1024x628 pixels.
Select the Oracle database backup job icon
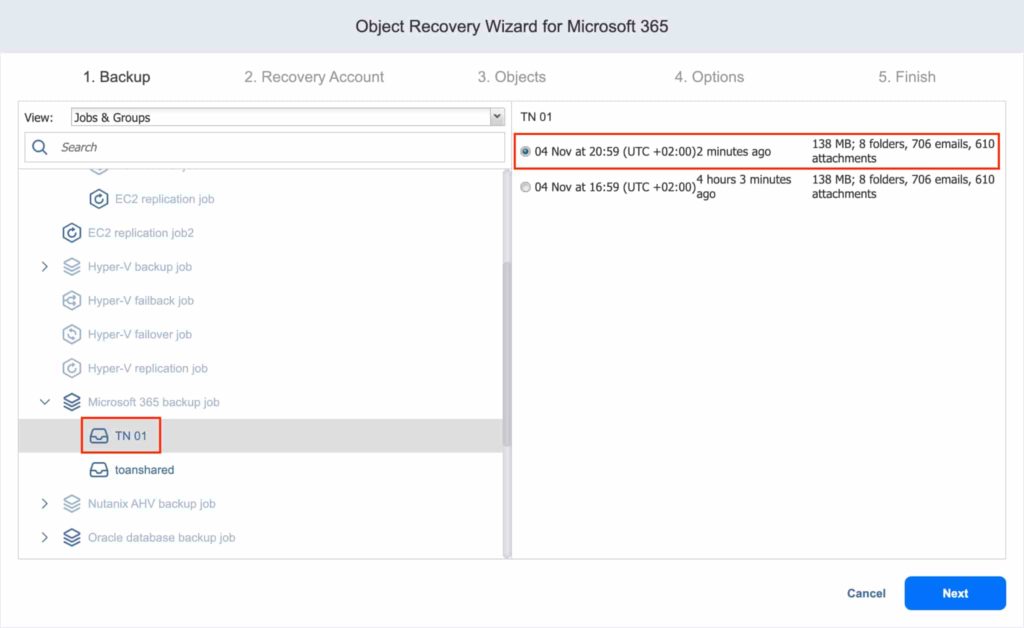pyautogui.click(x=71, y=537)
